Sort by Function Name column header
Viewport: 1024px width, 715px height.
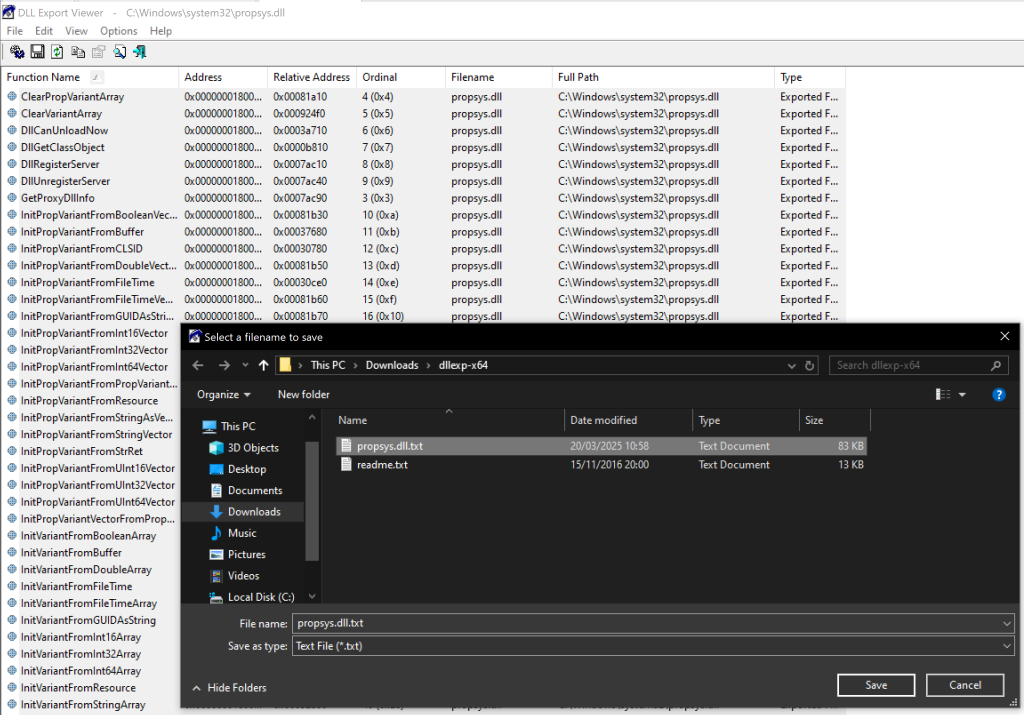click(89, 77)
